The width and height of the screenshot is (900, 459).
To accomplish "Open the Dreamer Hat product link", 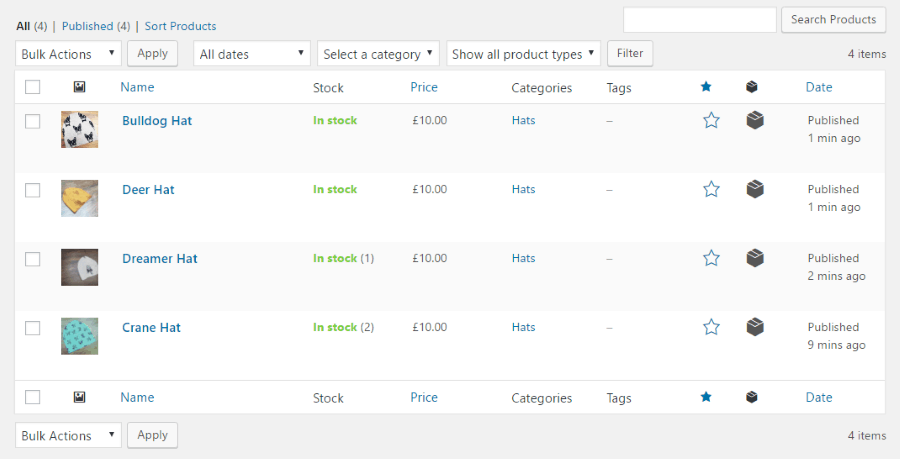I will 160,259.
